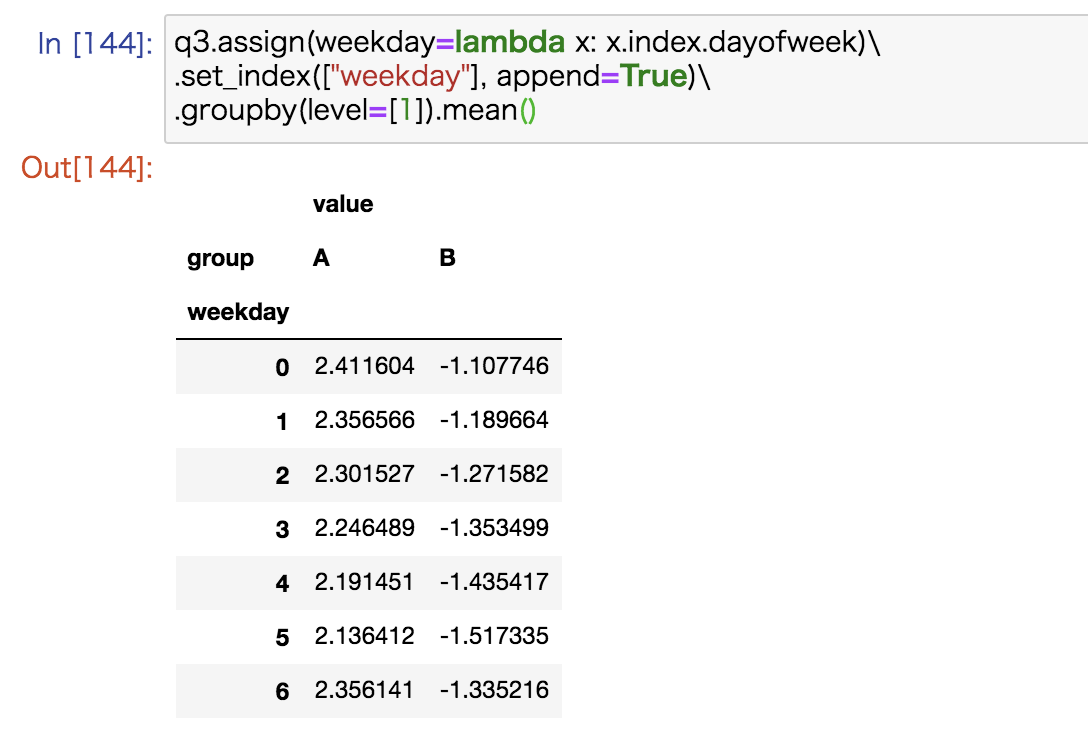The image size is (1088, 740).
Task: Click cell value 2.411604
Action: pos(364,367)
